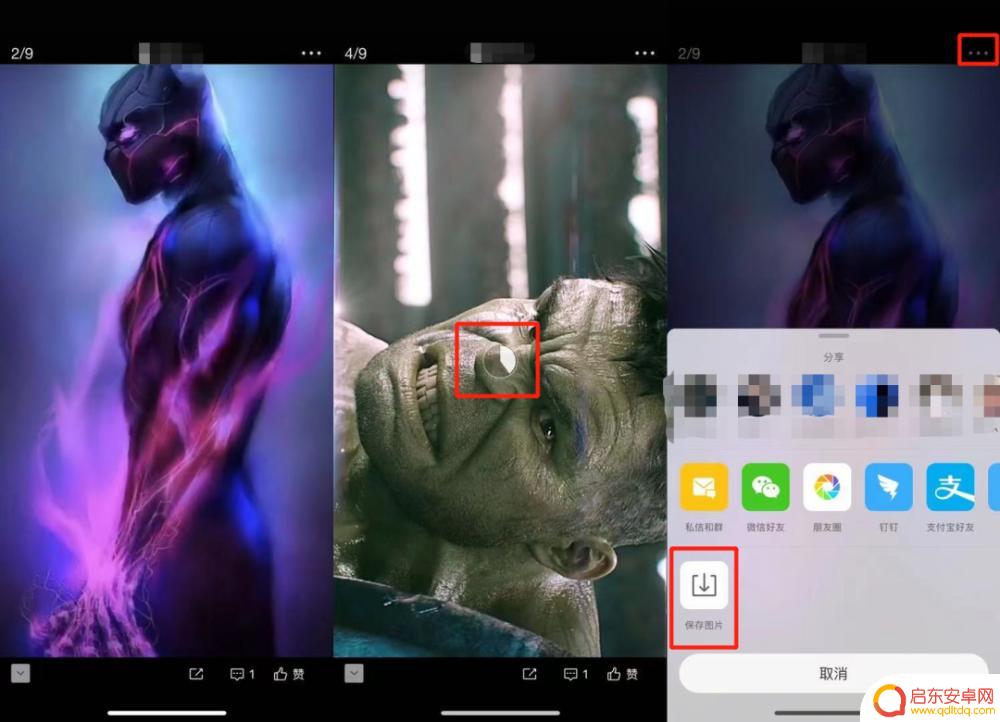Image resolution: width=1000 pixels, height=722 pixels.
Task: Share to 朋友圈 Moments icon
Action: pos(827,487)
